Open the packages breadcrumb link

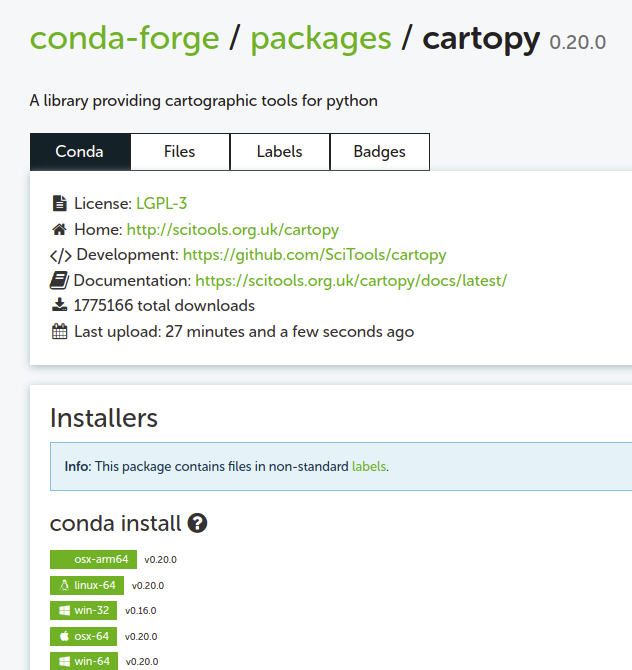click(x=321, y=40)
